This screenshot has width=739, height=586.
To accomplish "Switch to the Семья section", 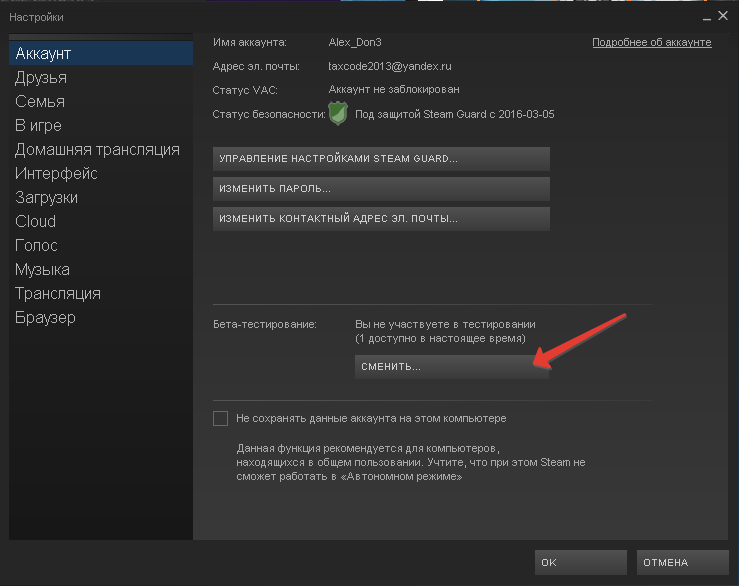I will point(40,101).
